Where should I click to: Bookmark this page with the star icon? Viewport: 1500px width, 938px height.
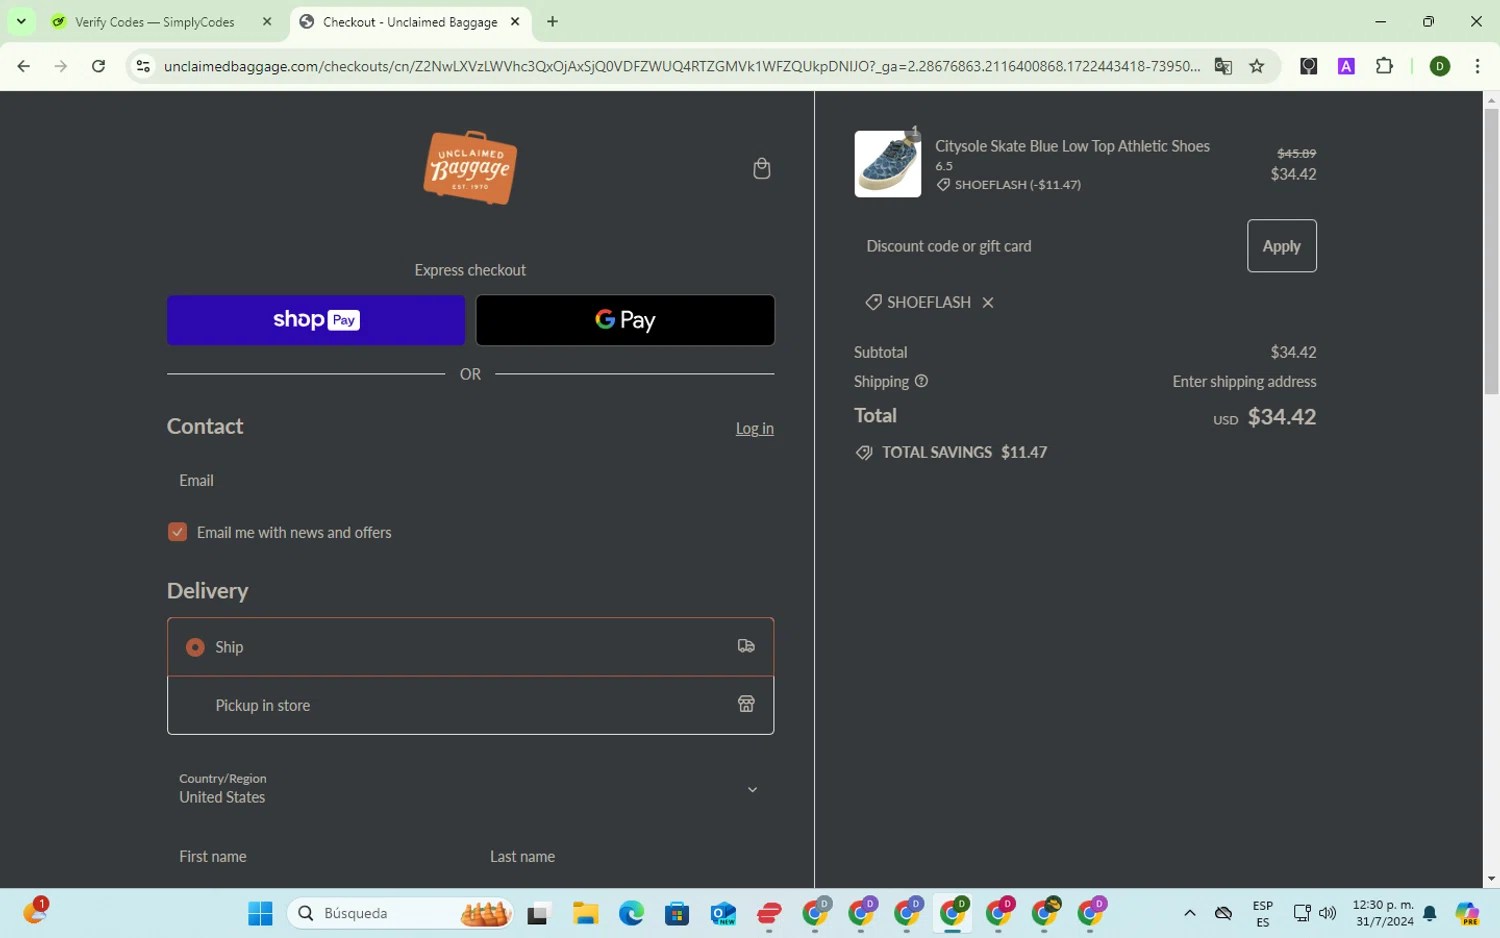(x=1257, y=66)
